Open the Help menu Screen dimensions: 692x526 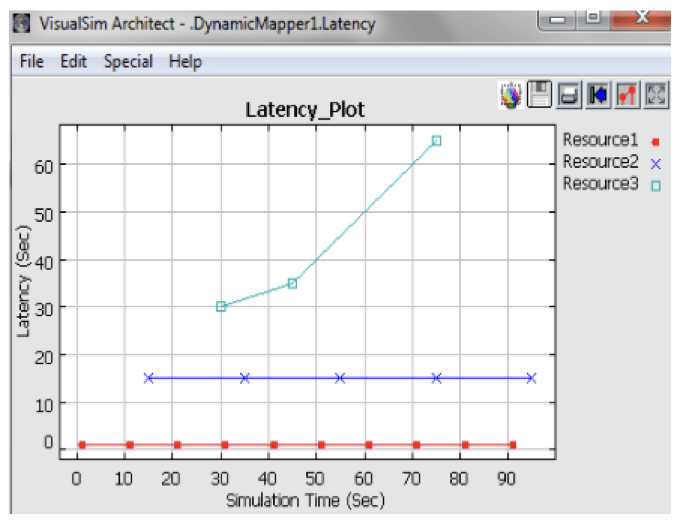tap(185, 61)
